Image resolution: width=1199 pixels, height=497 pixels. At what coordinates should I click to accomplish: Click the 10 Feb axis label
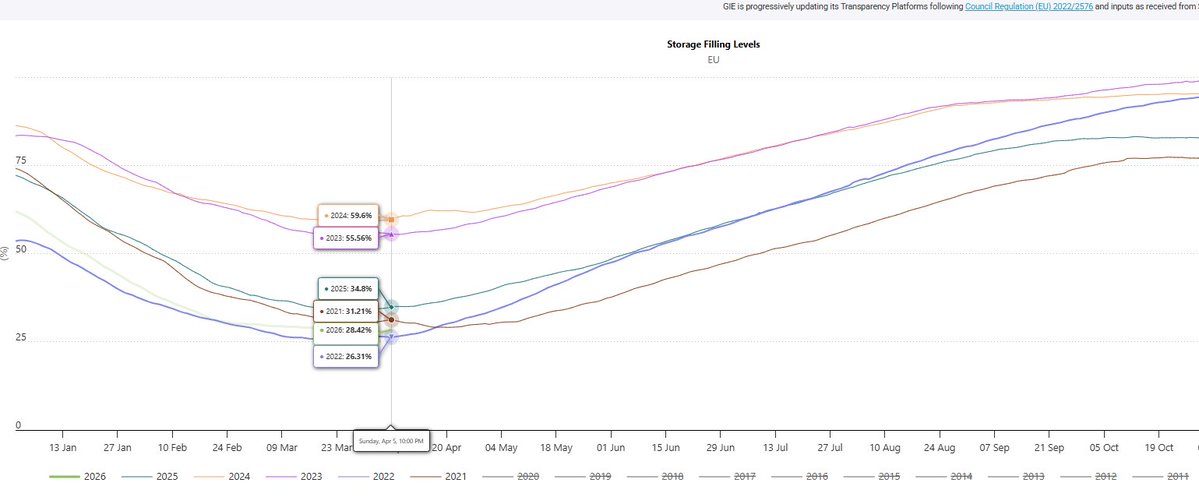172,447
